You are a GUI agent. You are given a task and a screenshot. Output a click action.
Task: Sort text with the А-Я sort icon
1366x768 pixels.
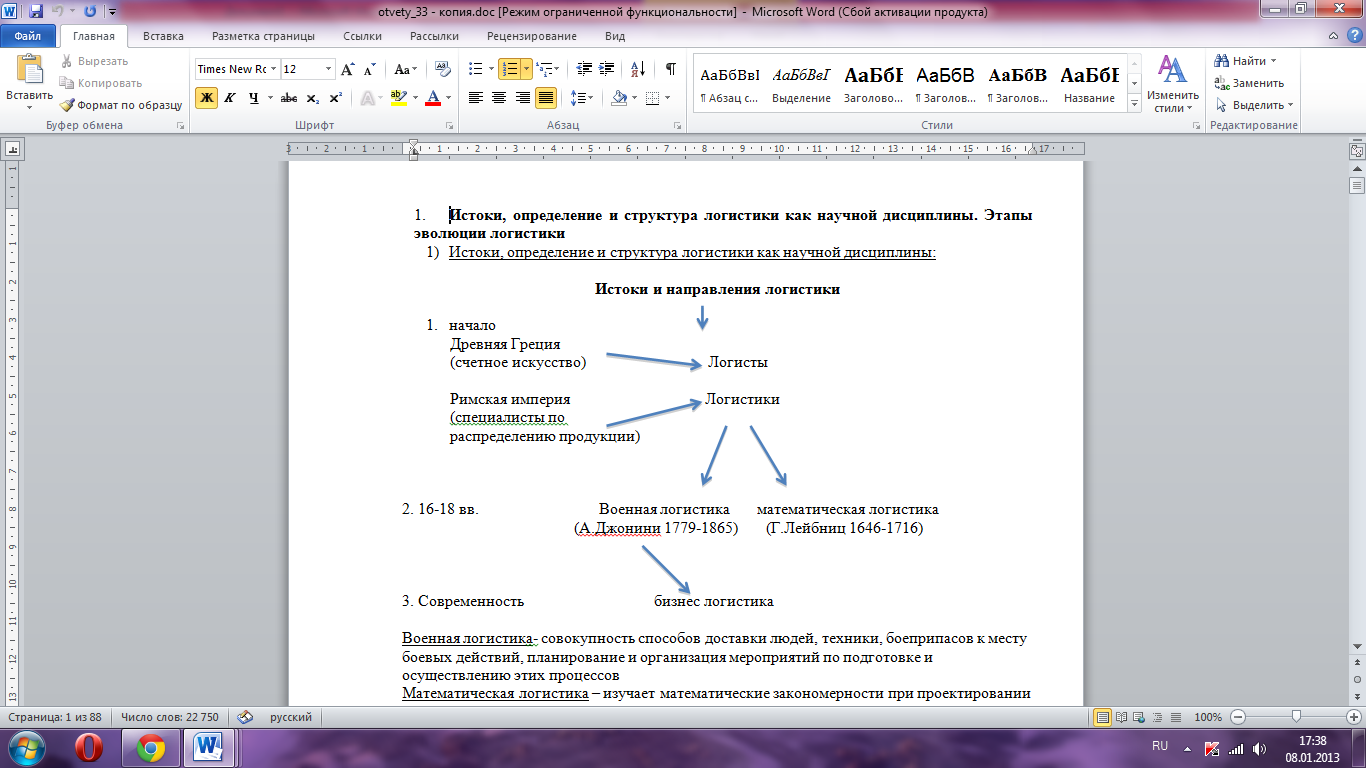click(x=639, y=69)
